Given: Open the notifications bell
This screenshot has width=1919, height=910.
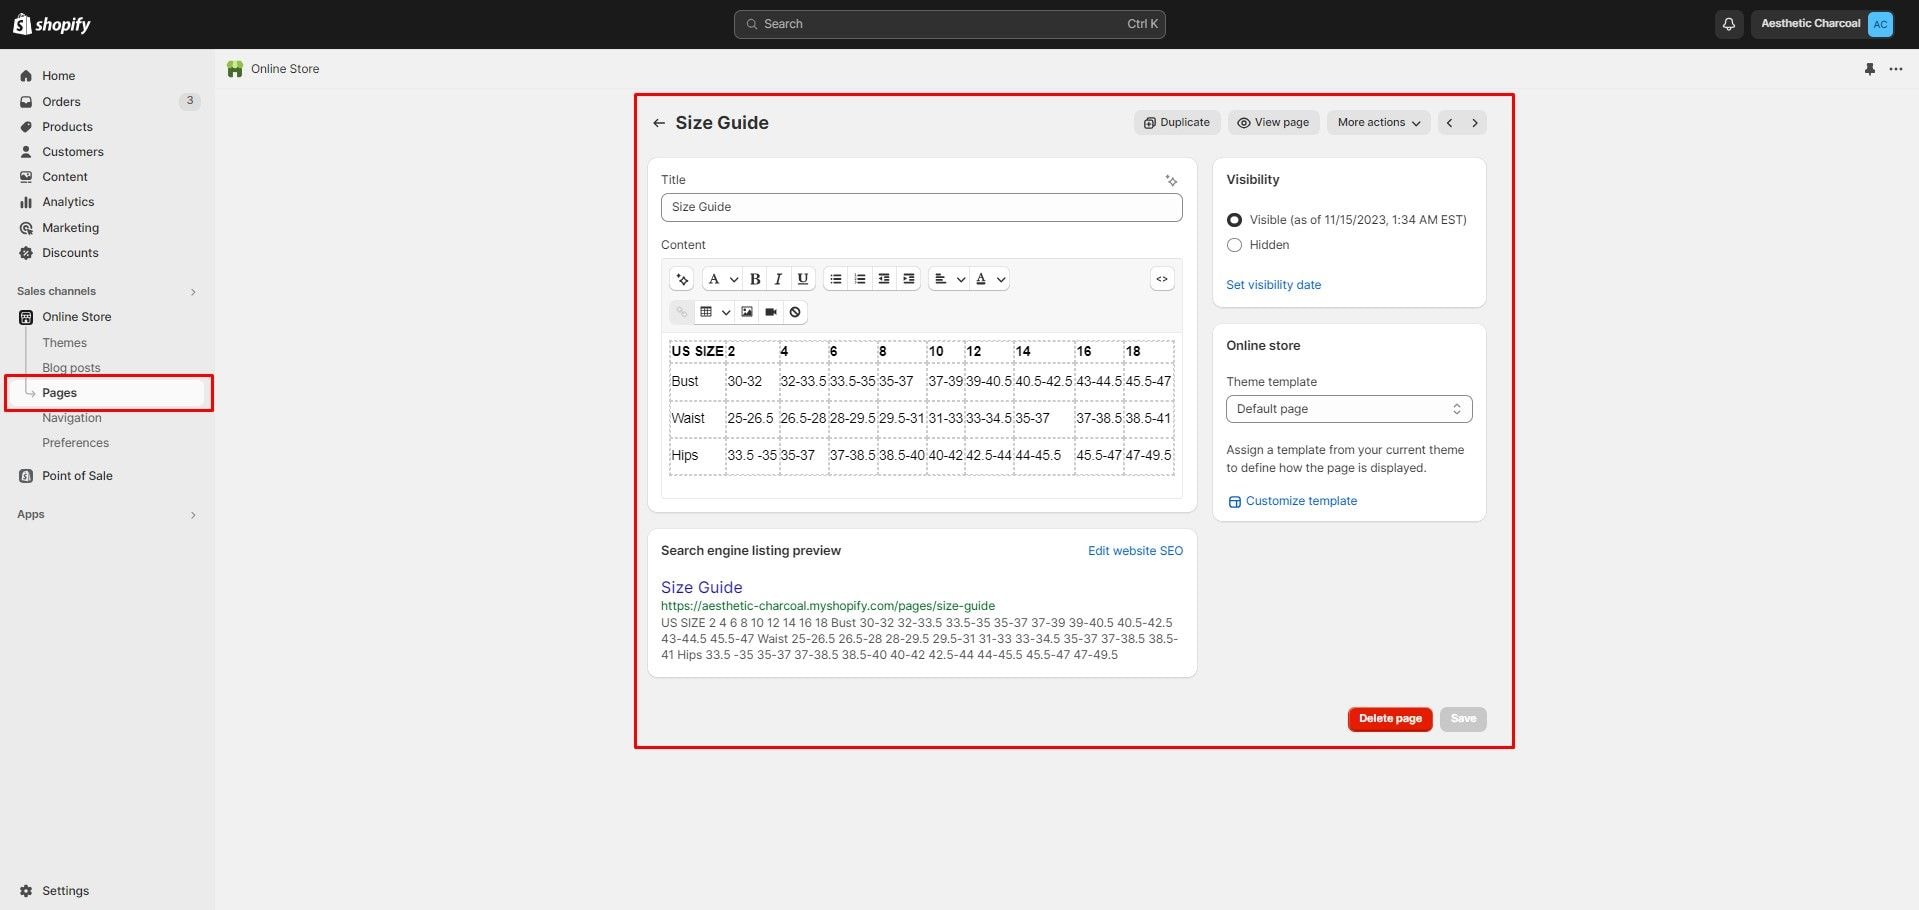Looking at the screenshot, I should click(x=1728, y=24).
